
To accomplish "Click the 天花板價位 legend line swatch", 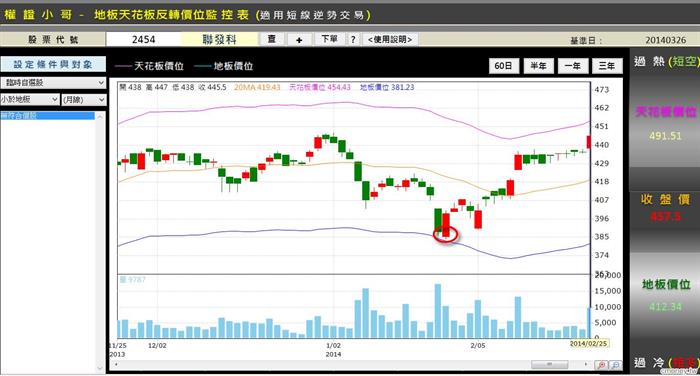I will 123,66.
